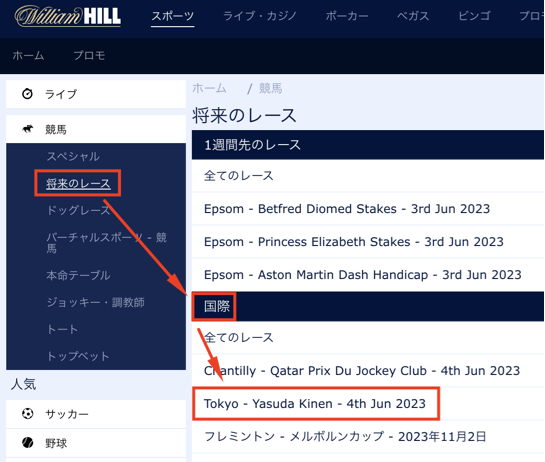Open the ポーカー section
The height and width of the screenshot is (462, 545).
(347, 16)
